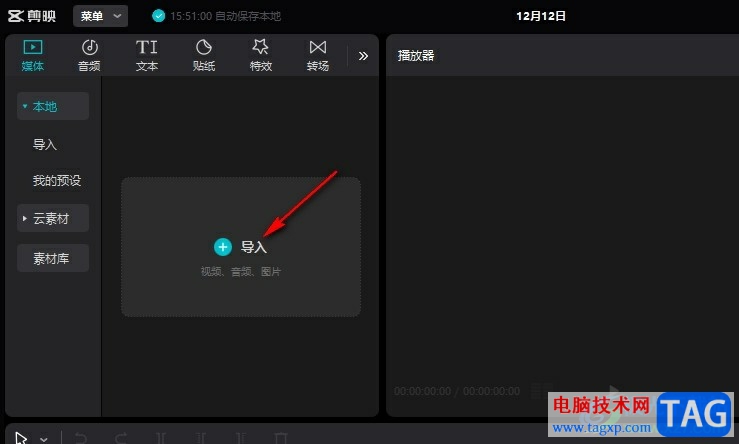This screenshot has width=739, height=444.
Task: Switch to the 转场 transitions tab
Action: (x=318, y=56)
